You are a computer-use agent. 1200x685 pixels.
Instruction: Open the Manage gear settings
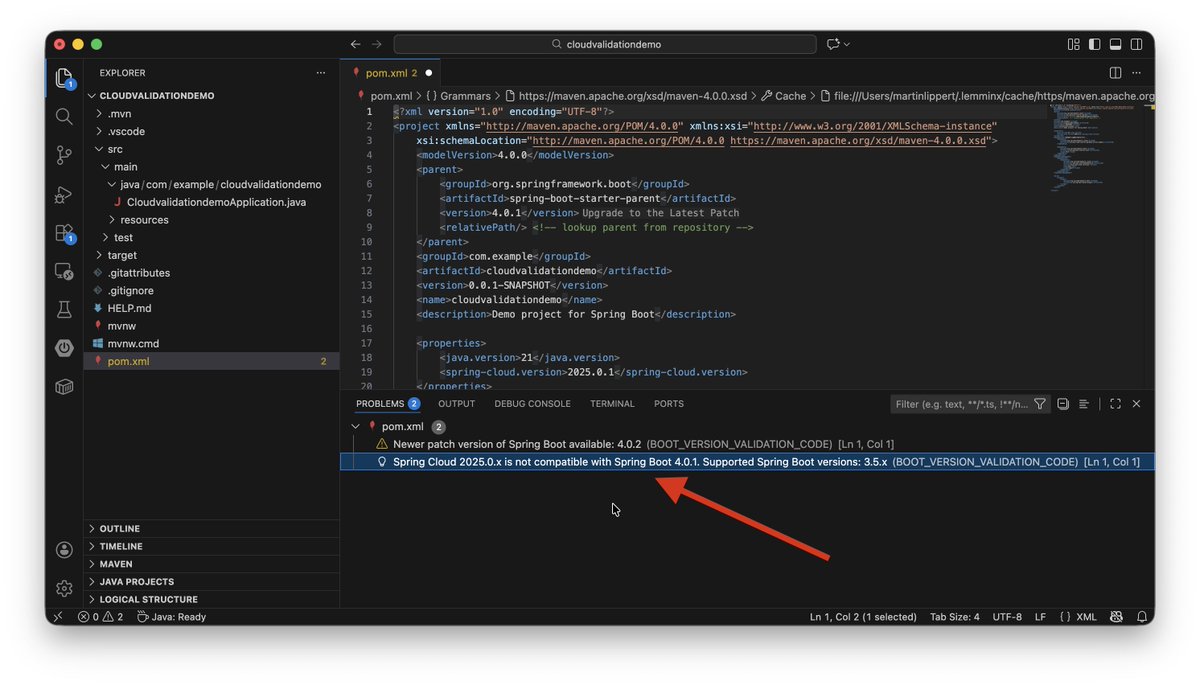coord(64,588)
